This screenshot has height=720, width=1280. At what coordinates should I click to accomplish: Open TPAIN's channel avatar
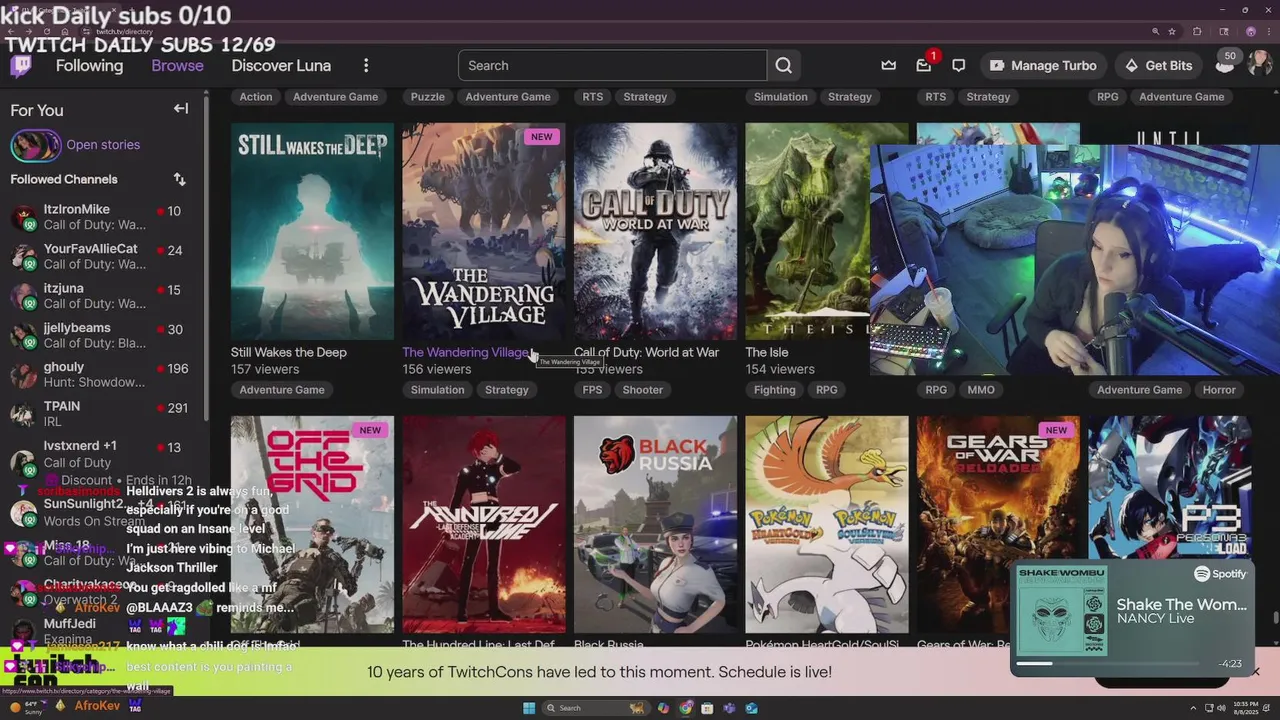(24, 414)
